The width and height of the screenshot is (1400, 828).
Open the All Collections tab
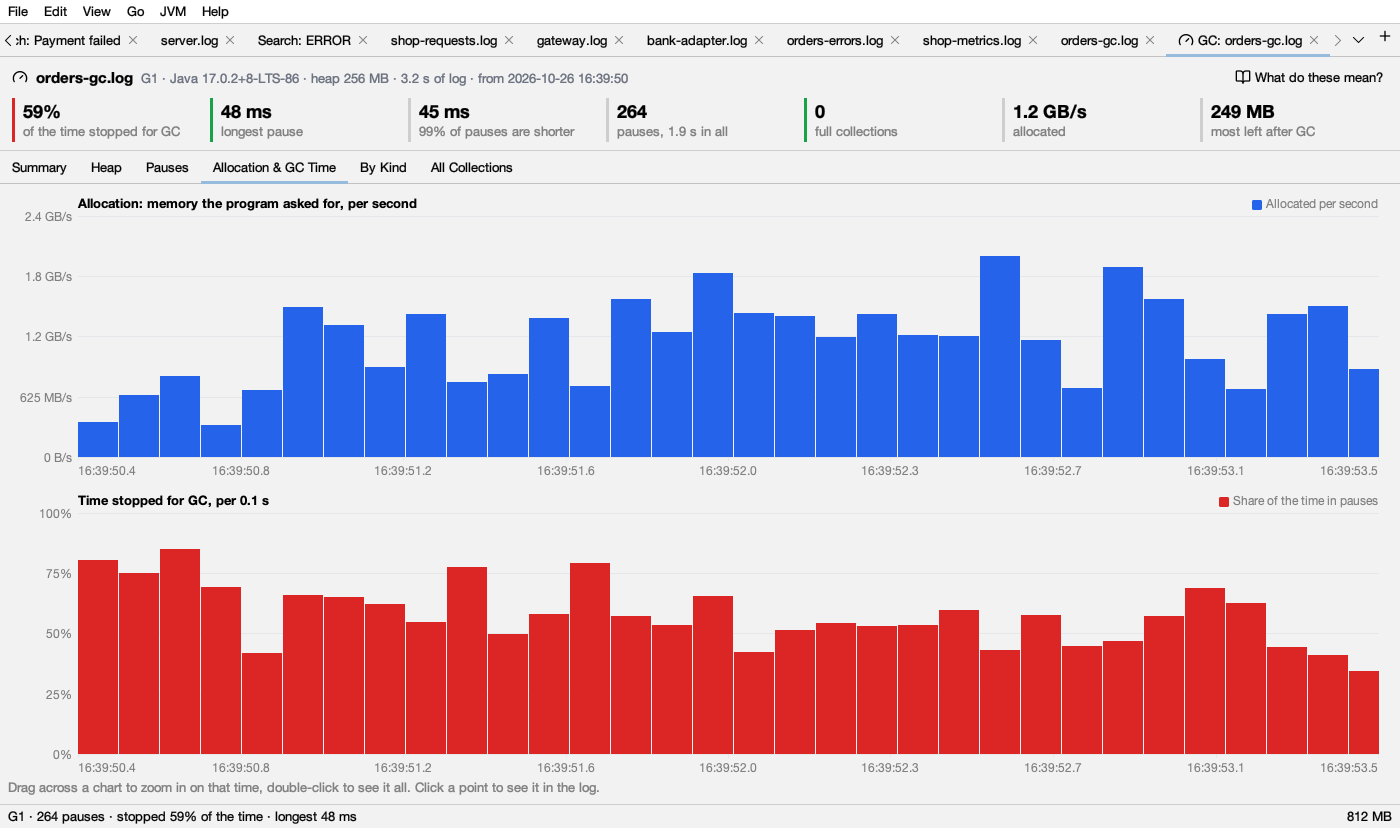point(471,167)
